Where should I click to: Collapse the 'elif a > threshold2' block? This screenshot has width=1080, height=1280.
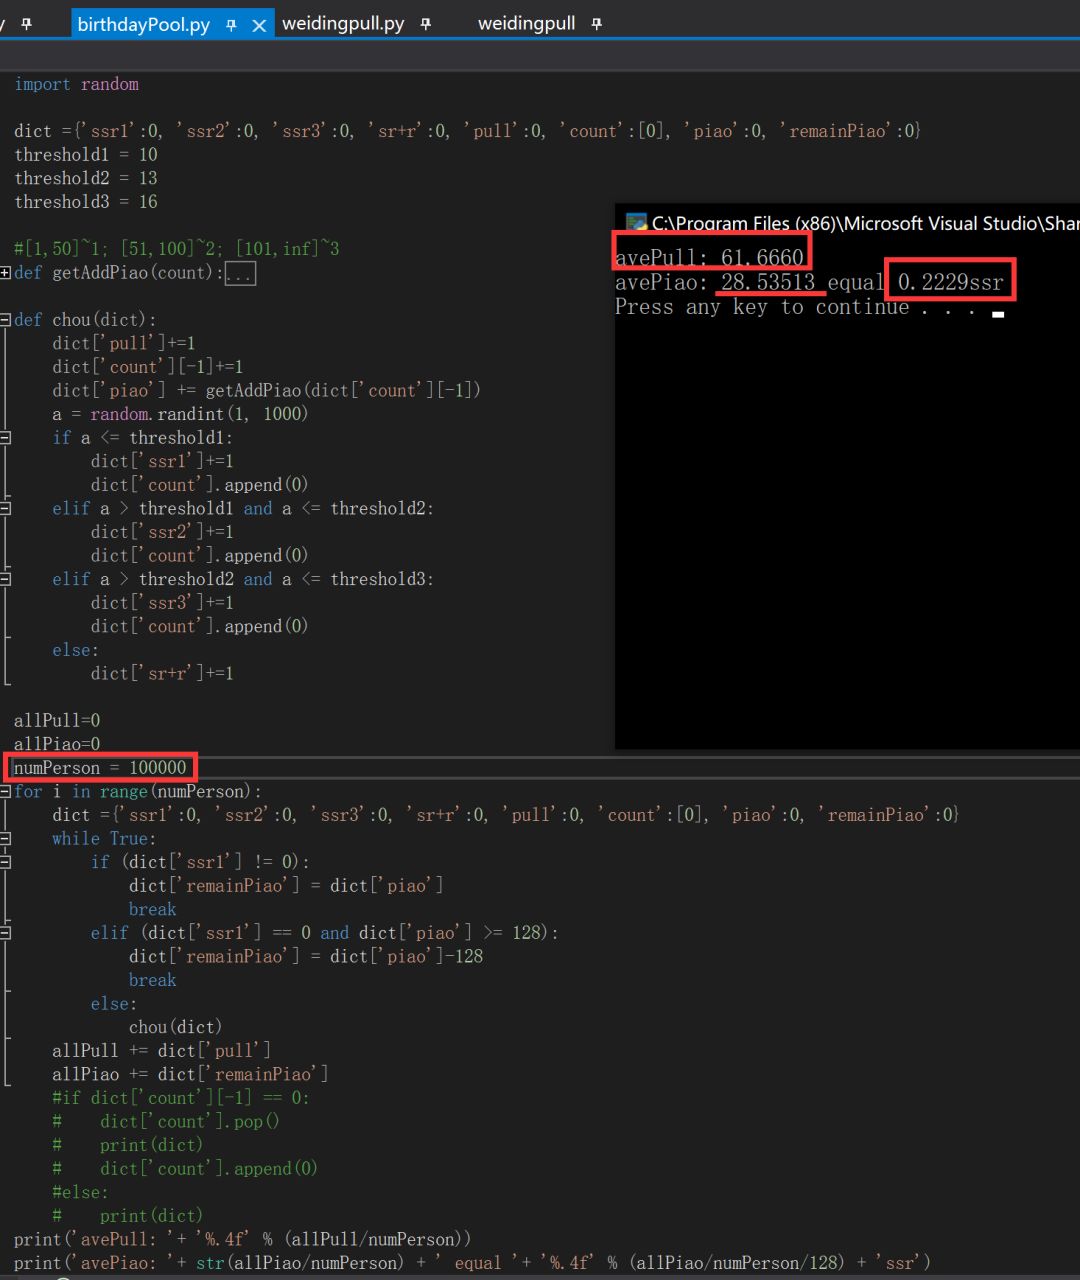[x=6, y=580]
